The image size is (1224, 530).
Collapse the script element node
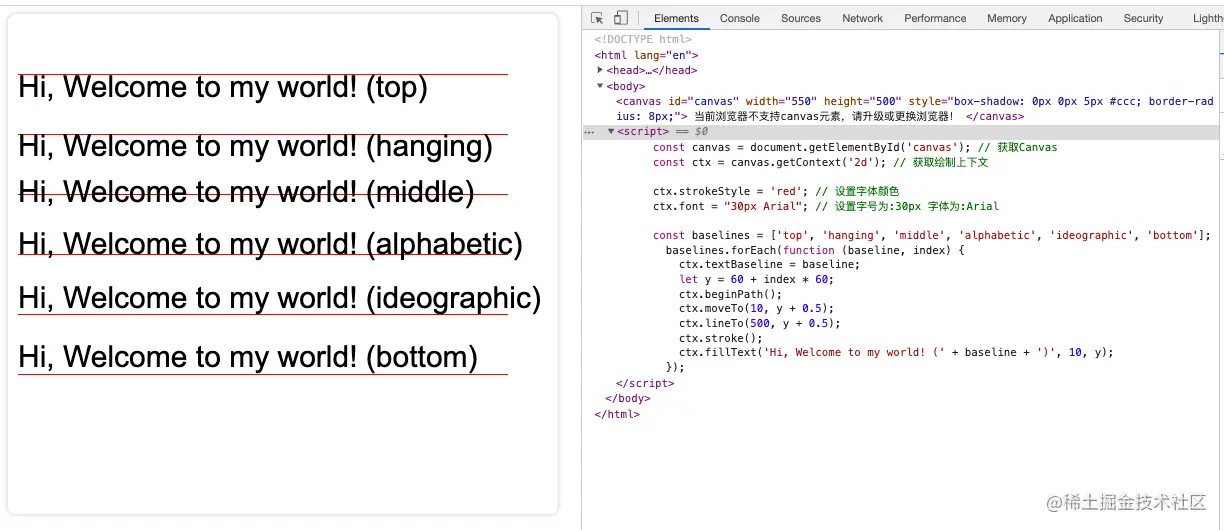(x=611, y=131)
